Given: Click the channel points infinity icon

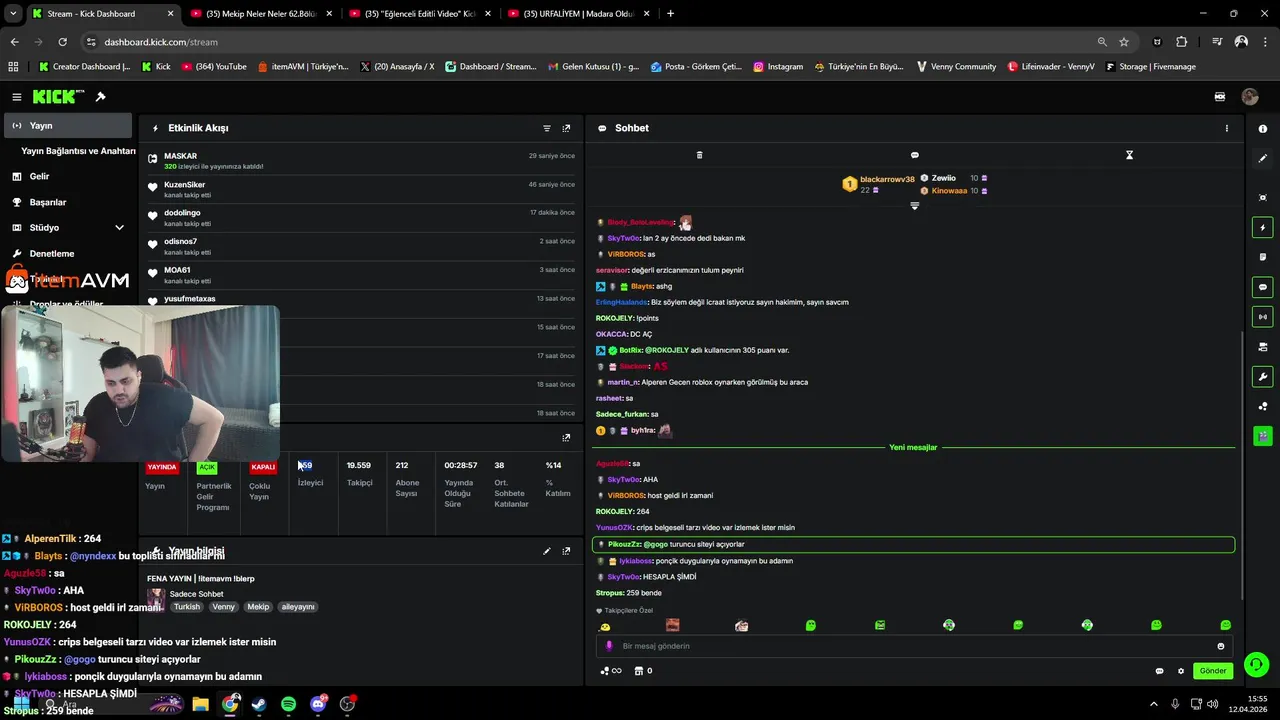Looking at the screenshot, I should [x=611, y=671].
